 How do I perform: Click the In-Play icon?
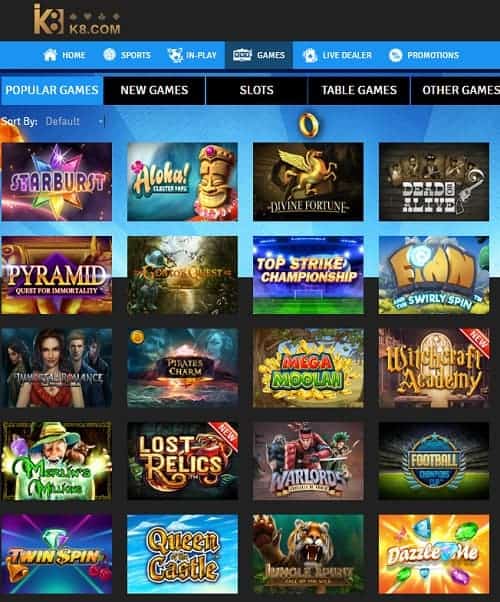pos(175,55)
